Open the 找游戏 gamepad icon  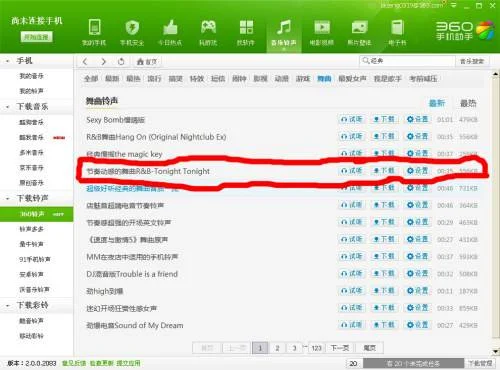(208, 32)
